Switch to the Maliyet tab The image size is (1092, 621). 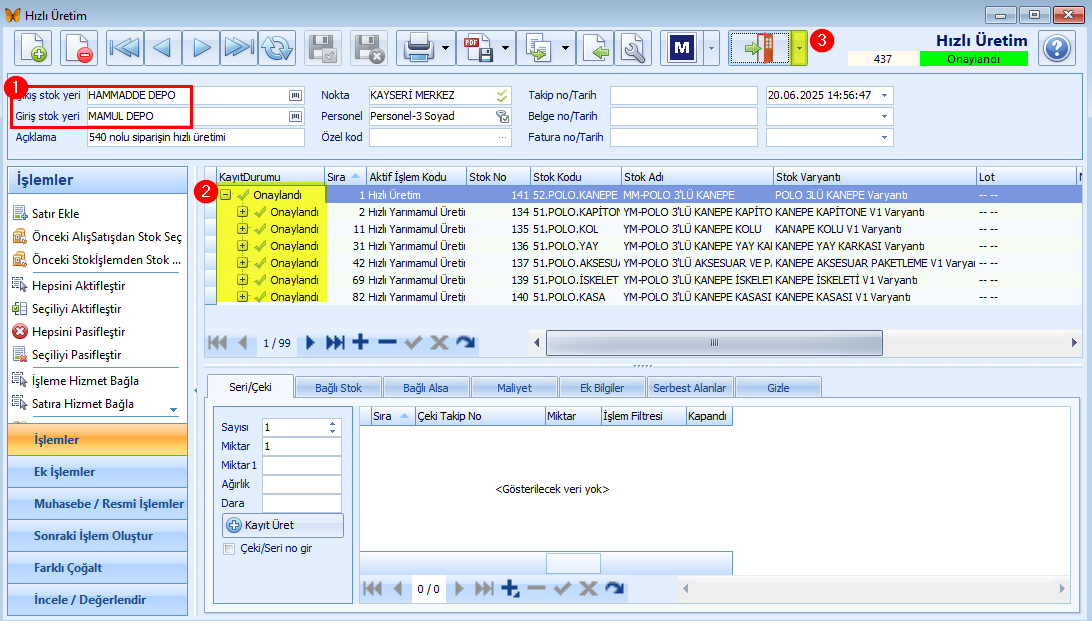coord(514,388)
